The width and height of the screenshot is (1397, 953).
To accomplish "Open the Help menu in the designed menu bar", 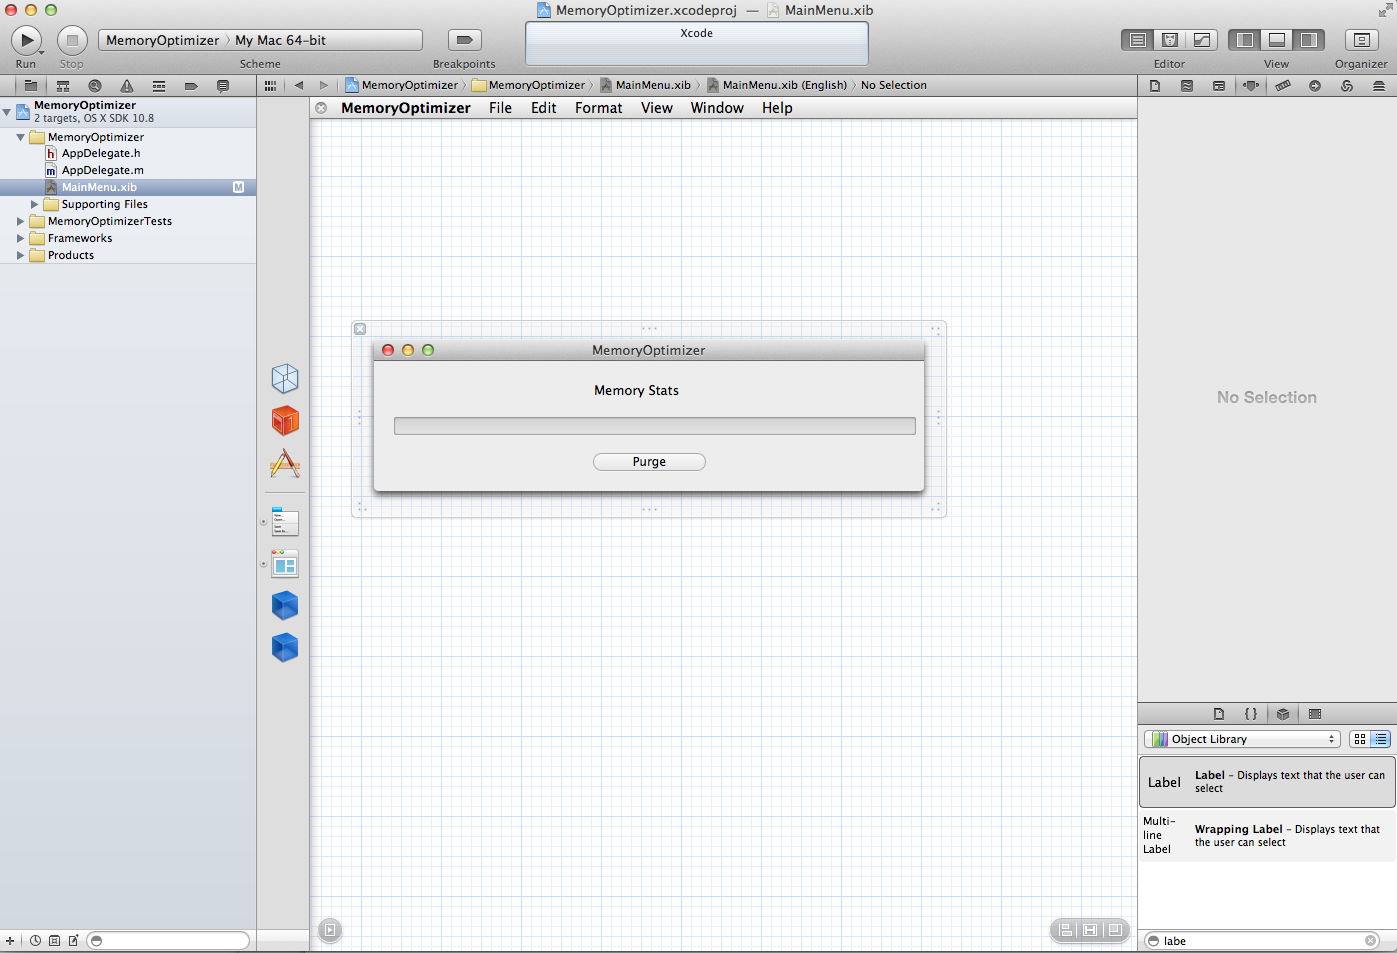I will 777,108.
